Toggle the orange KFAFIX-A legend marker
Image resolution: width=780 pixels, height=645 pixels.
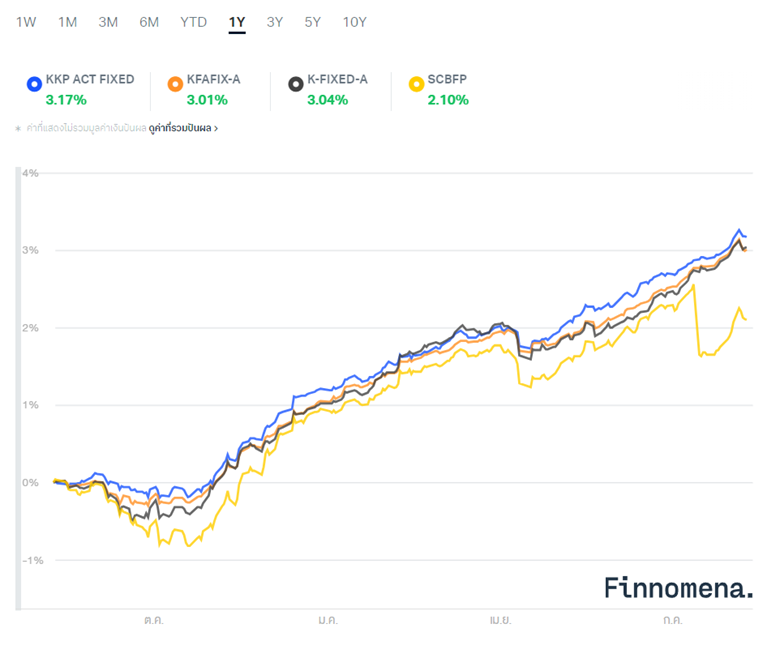pos(175,84)
